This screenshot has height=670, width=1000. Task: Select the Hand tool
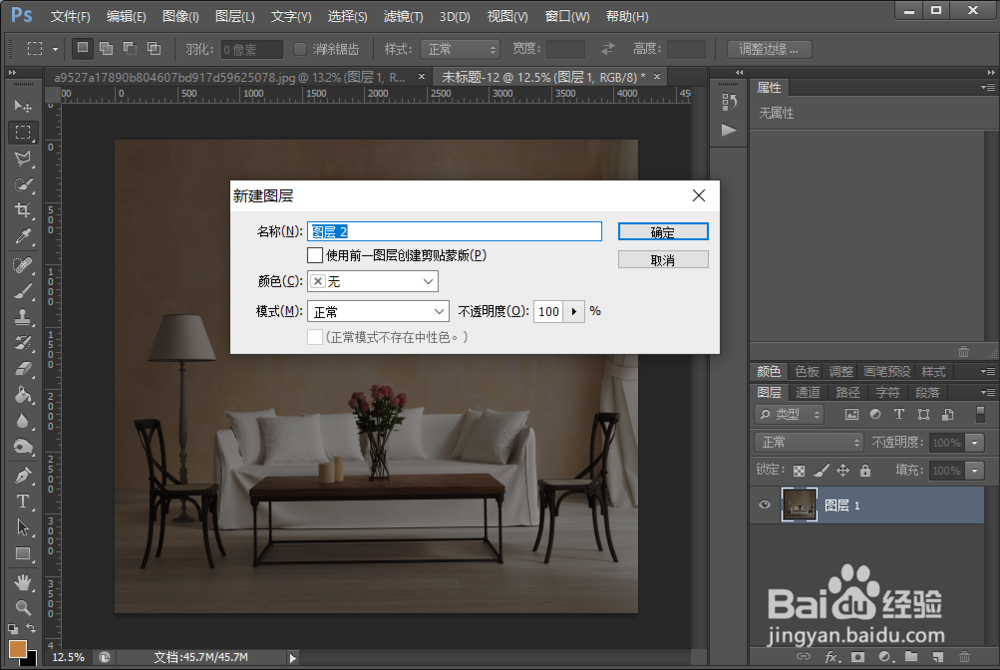23,582
